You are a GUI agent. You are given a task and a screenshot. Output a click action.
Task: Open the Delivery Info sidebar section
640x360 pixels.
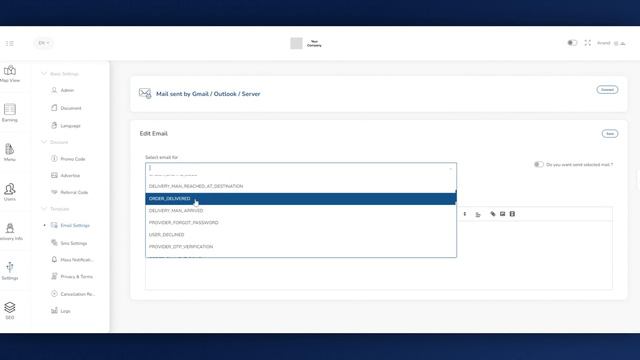(x=10, y=231)
